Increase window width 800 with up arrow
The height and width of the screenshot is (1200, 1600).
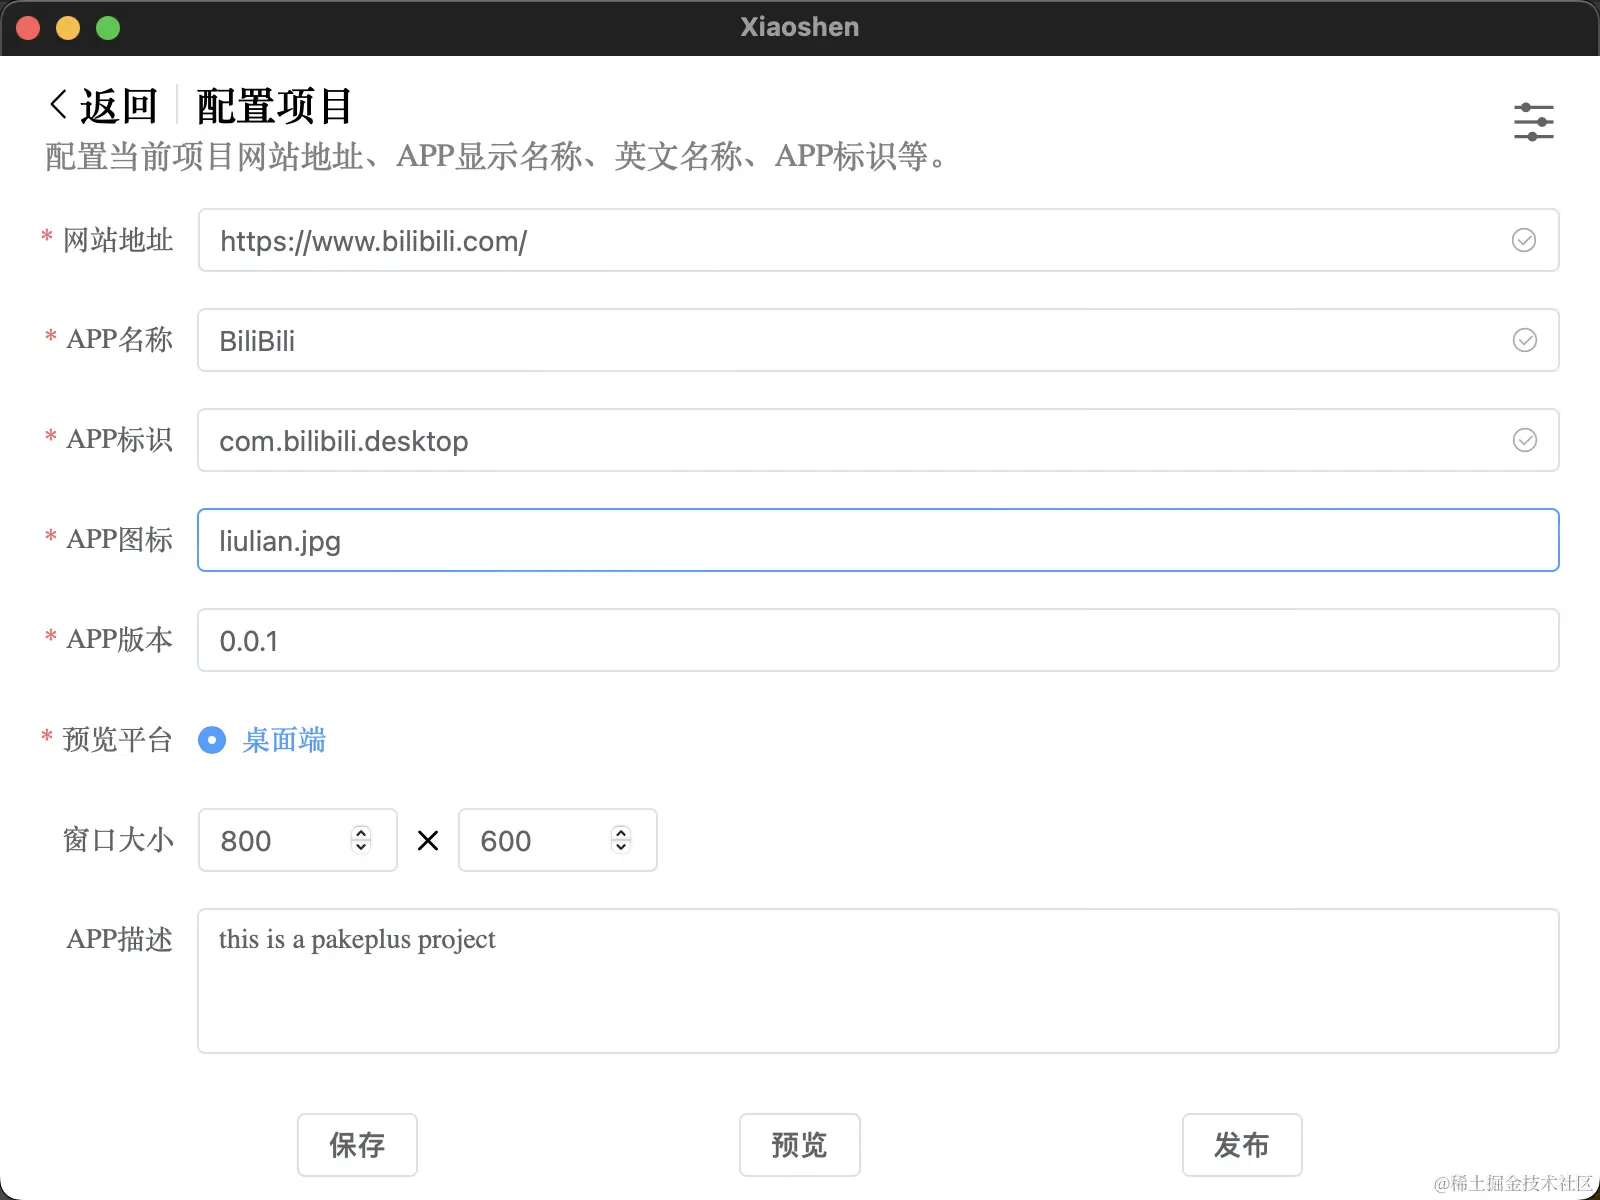pyautogui.click(x=361, y=832)
